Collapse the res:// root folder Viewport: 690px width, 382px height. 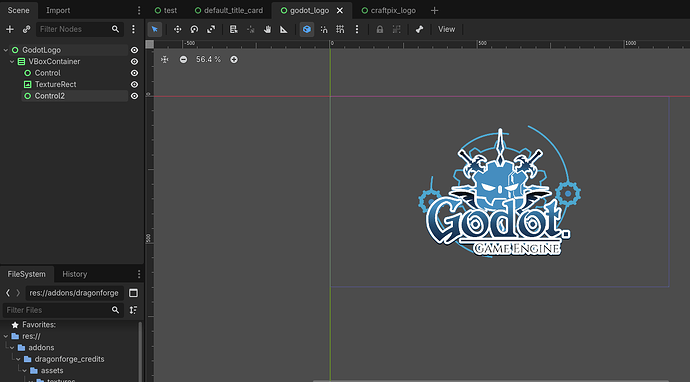tap(6, 336)
